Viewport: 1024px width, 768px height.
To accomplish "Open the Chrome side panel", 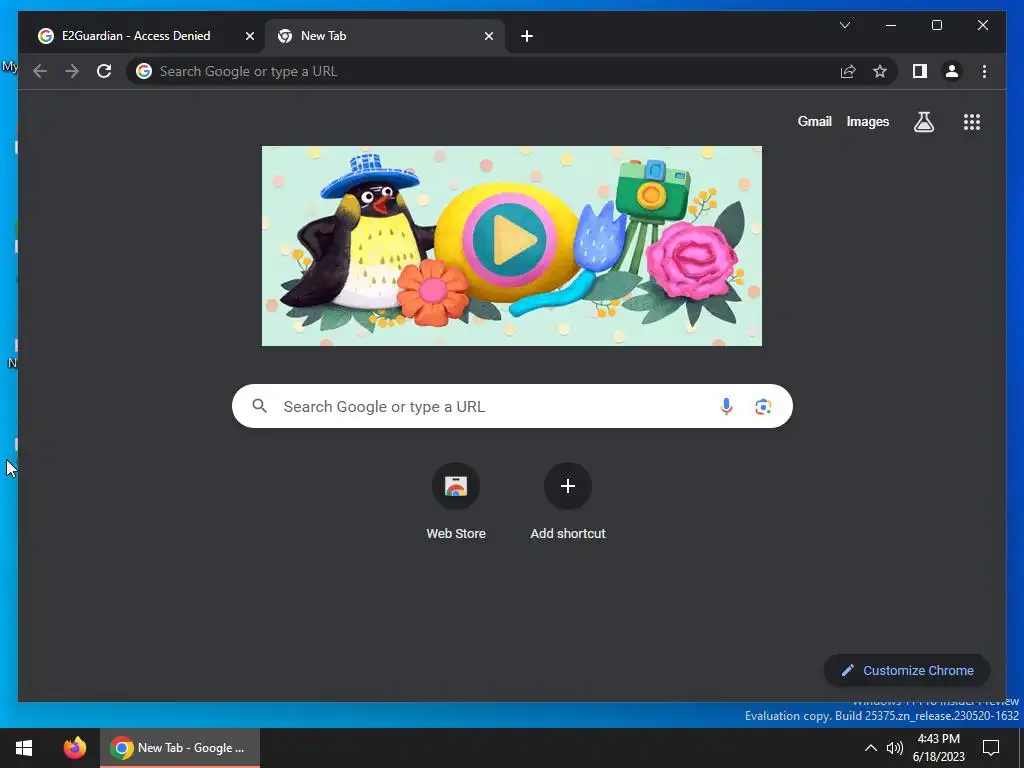I will pyautogui.click(x=920, y=71).
